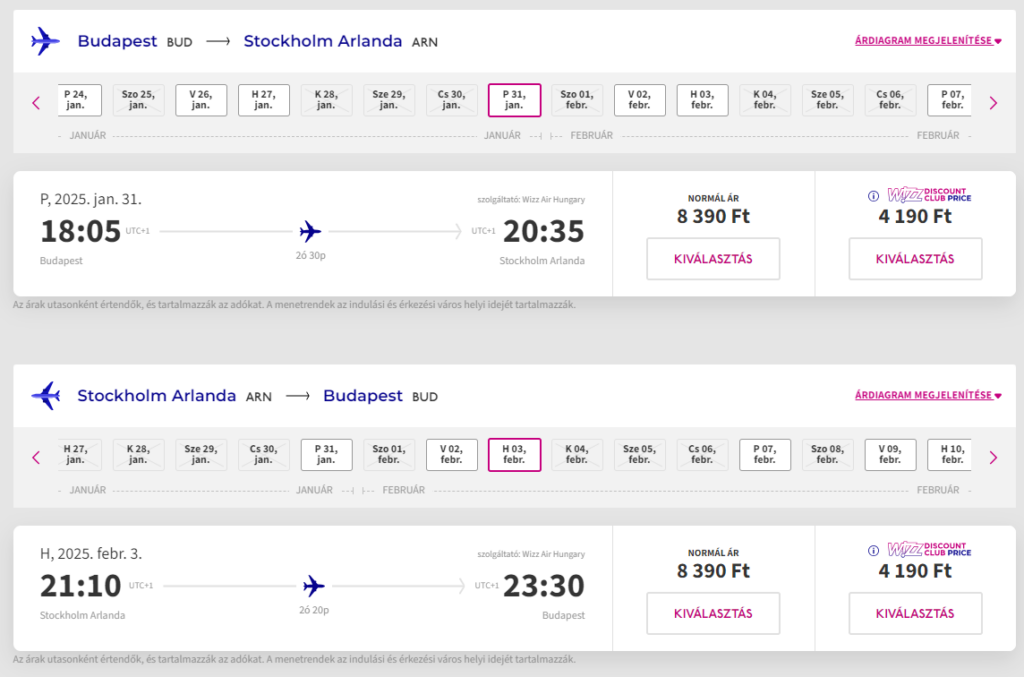Go to later dates on return date strip

[x=993, y=458]
